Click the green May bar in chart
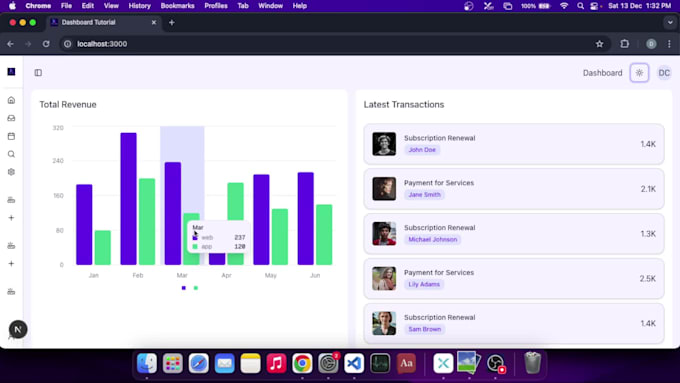 pos(280,237)
